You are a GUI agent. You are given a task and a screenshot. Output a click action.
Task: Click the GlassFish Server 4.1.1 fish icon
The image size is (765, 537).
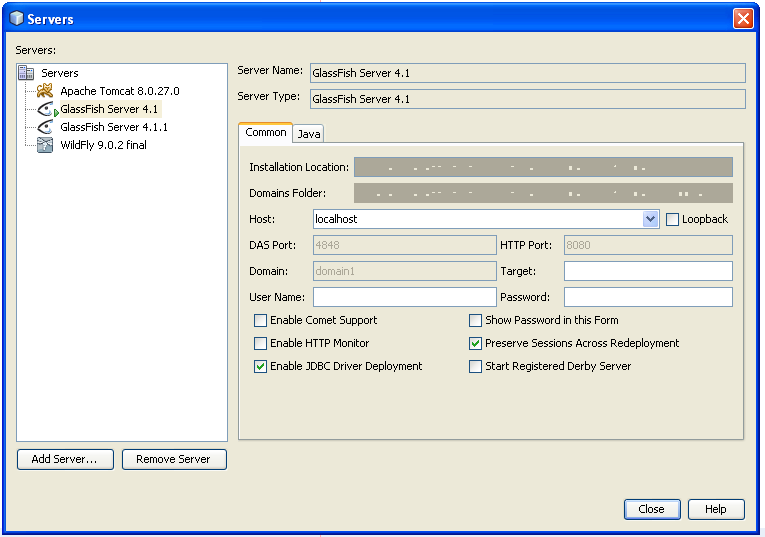pos(45,127)
